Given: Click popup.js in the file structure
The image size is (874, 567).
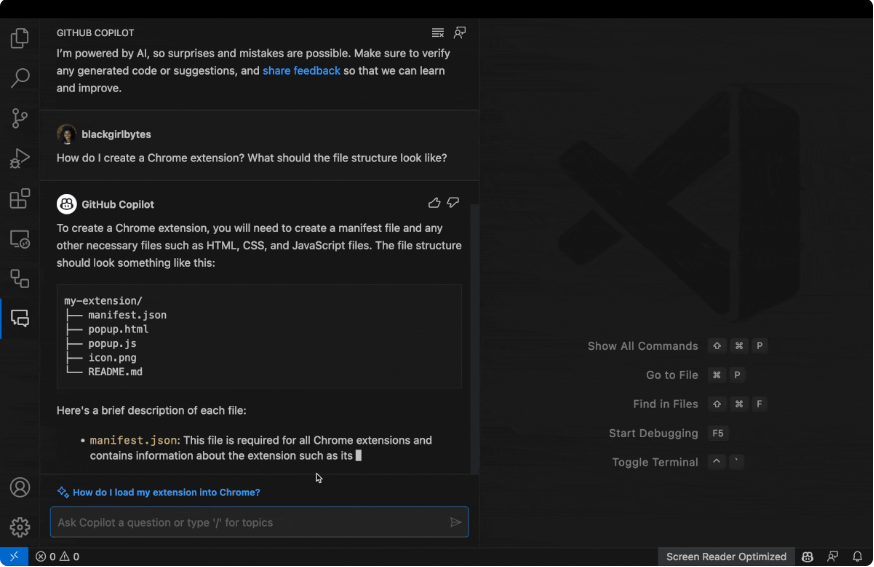Looking at the screenshot, I should (112, 343).
